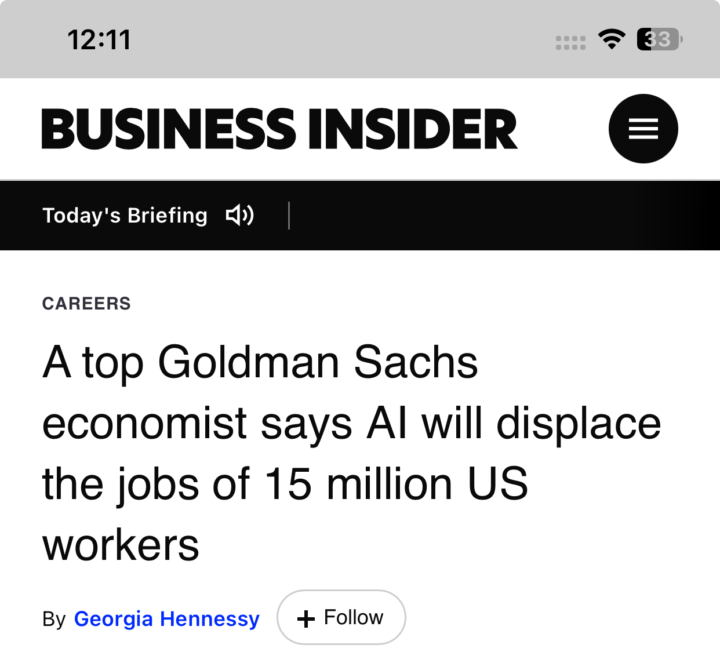Tap the 'By' byline text
Screen dimensions: 720x670
click(x=54, y=619)
